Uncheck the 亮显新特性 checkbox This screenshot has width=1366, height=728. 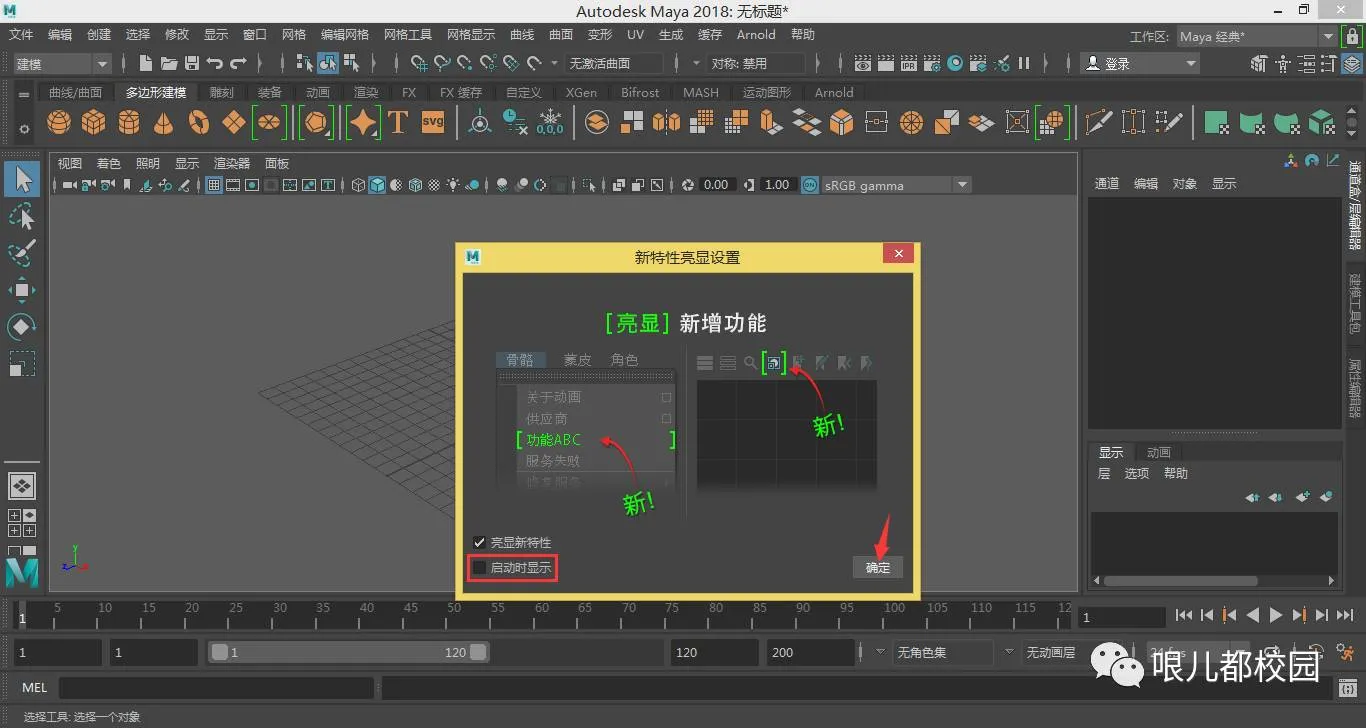(x=479, y=542)
